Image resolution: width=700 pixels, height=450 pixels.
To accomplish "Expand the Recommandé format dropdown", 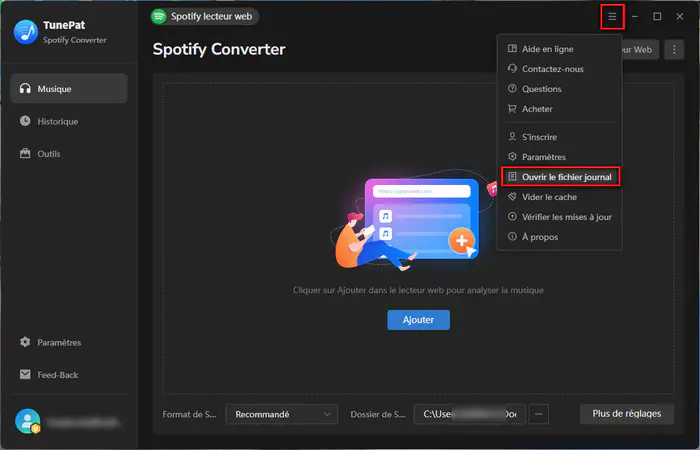I will coord(282,414).
